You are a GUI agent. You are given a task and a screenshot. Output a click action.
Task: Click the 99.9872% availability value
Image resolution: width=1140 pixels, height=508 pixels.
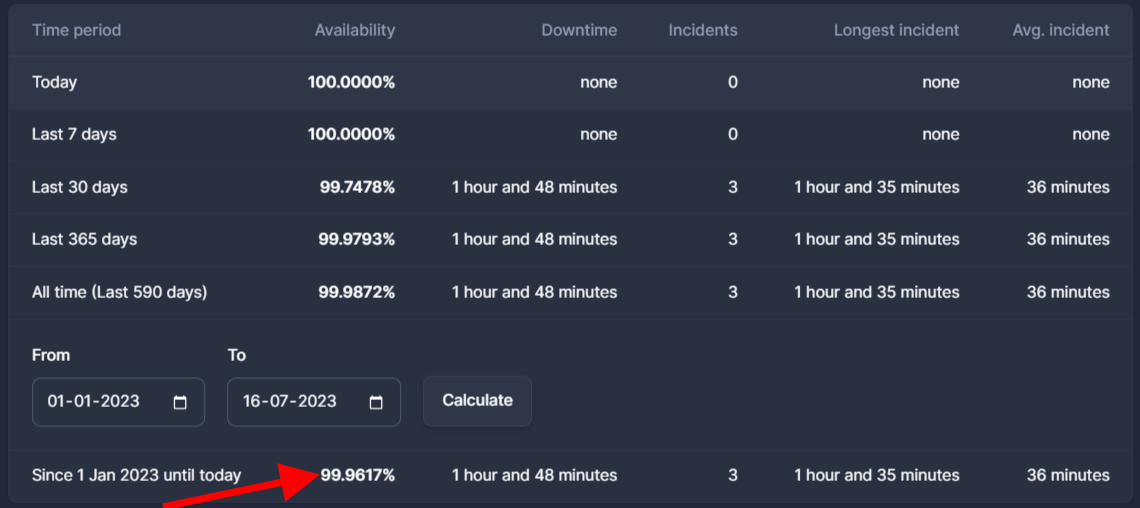pos(357,292)
